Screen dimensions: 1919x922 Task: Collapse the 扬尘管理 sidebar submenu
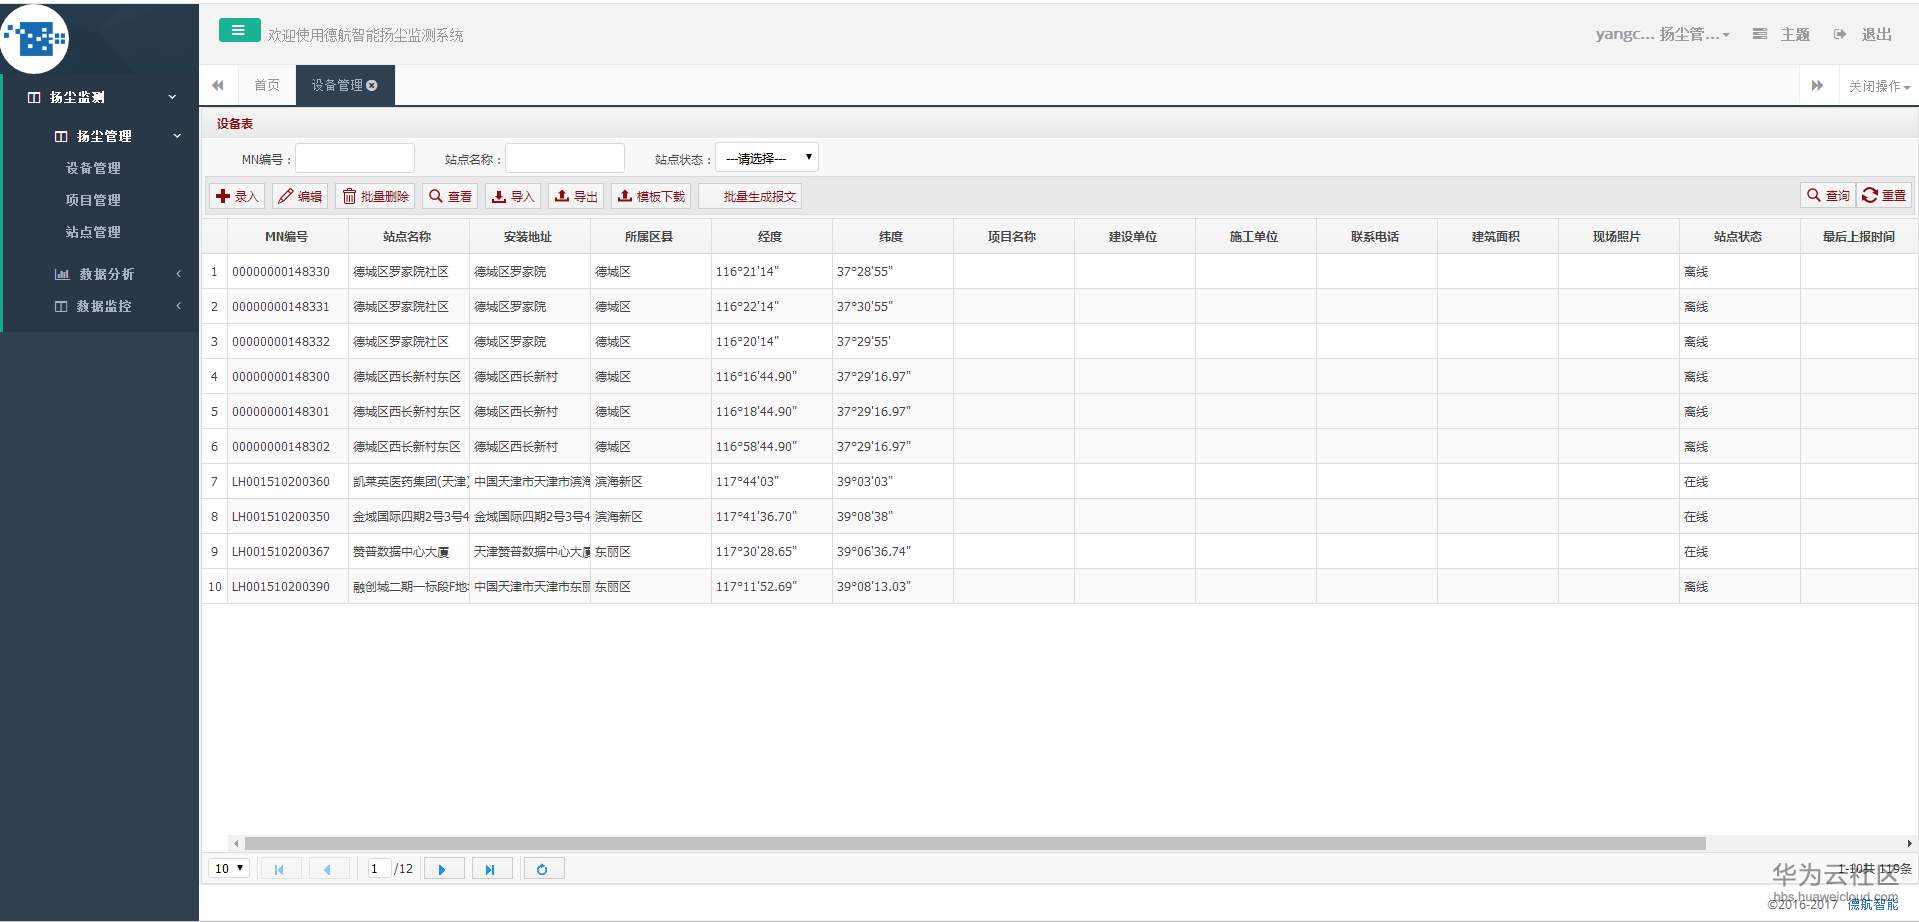coord(117,136)
